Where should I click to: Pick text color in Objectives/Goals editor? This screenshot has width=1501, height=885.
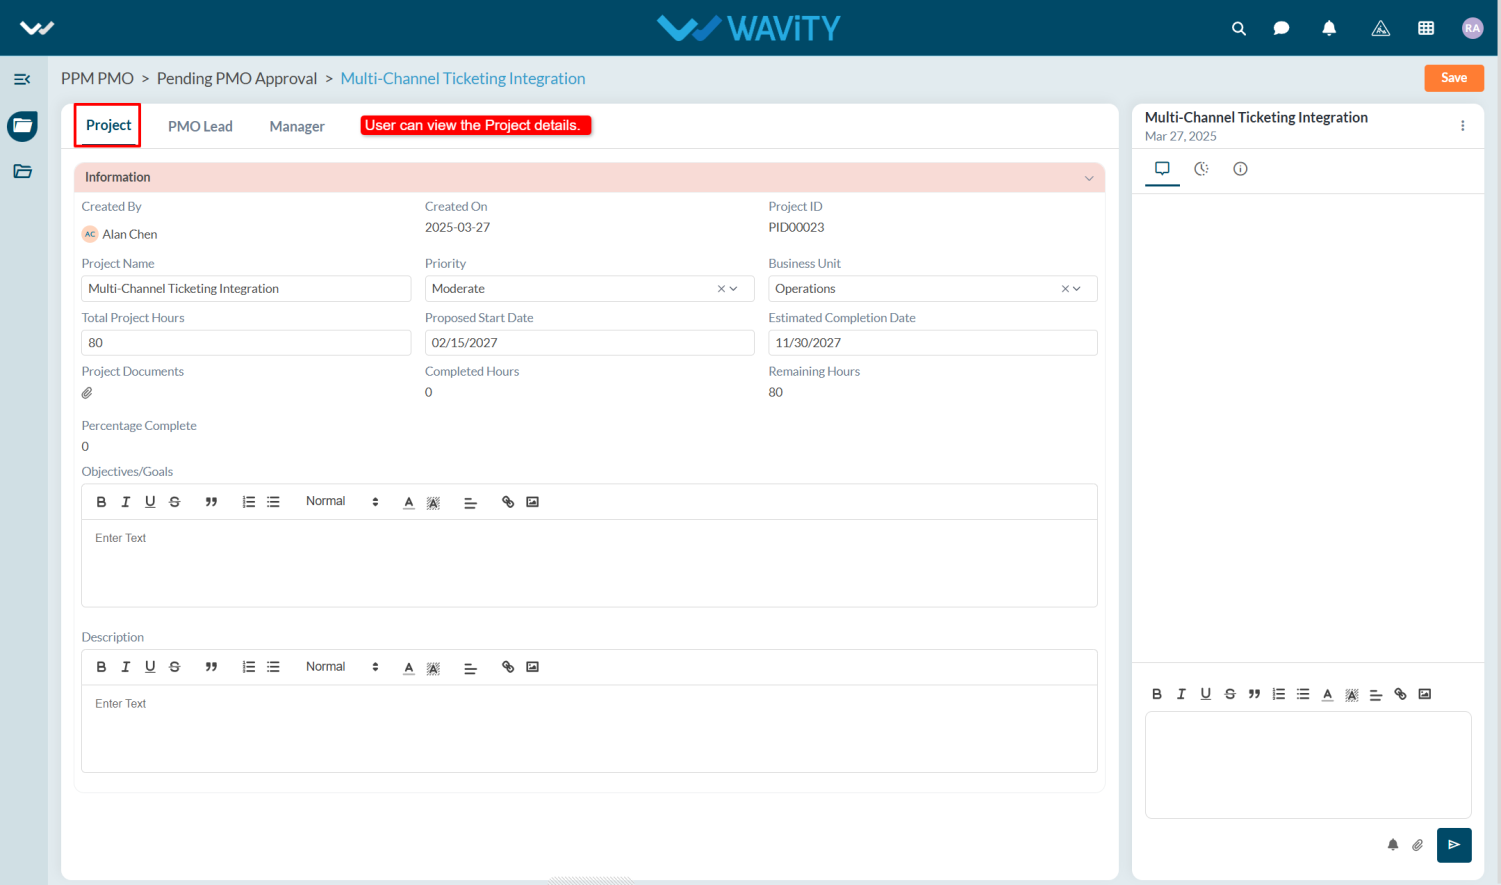click(409, 502)
